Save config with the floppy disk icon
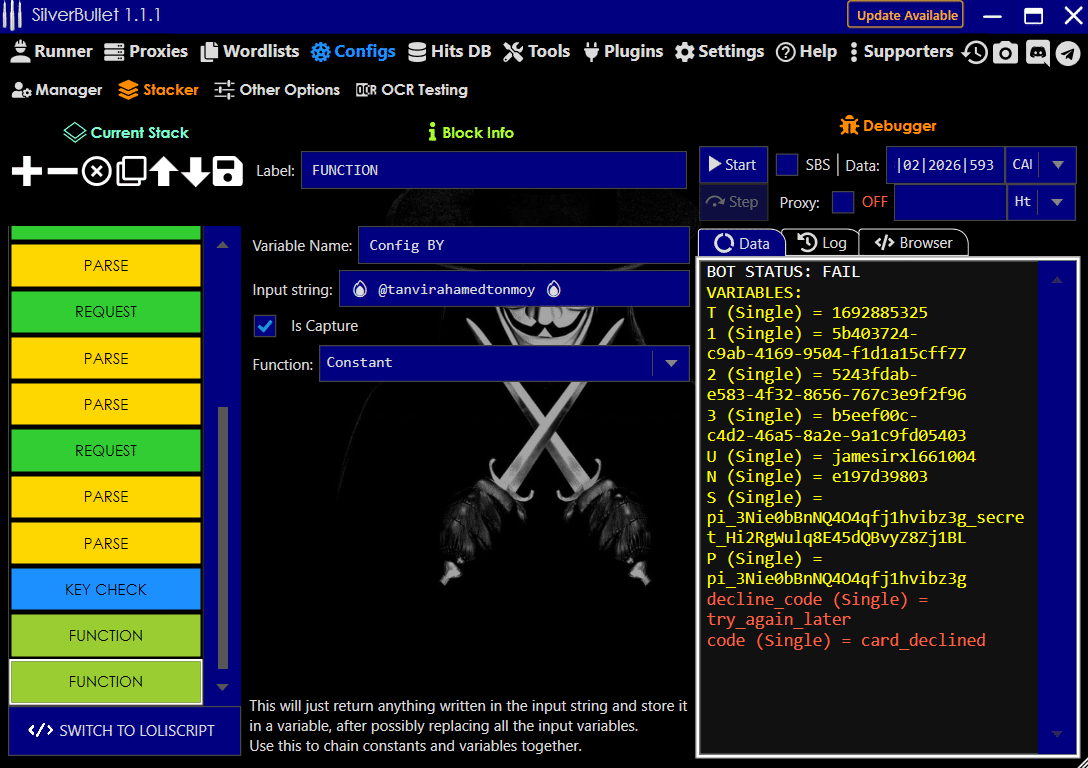The image size is (1088, 768). point(228,171)
